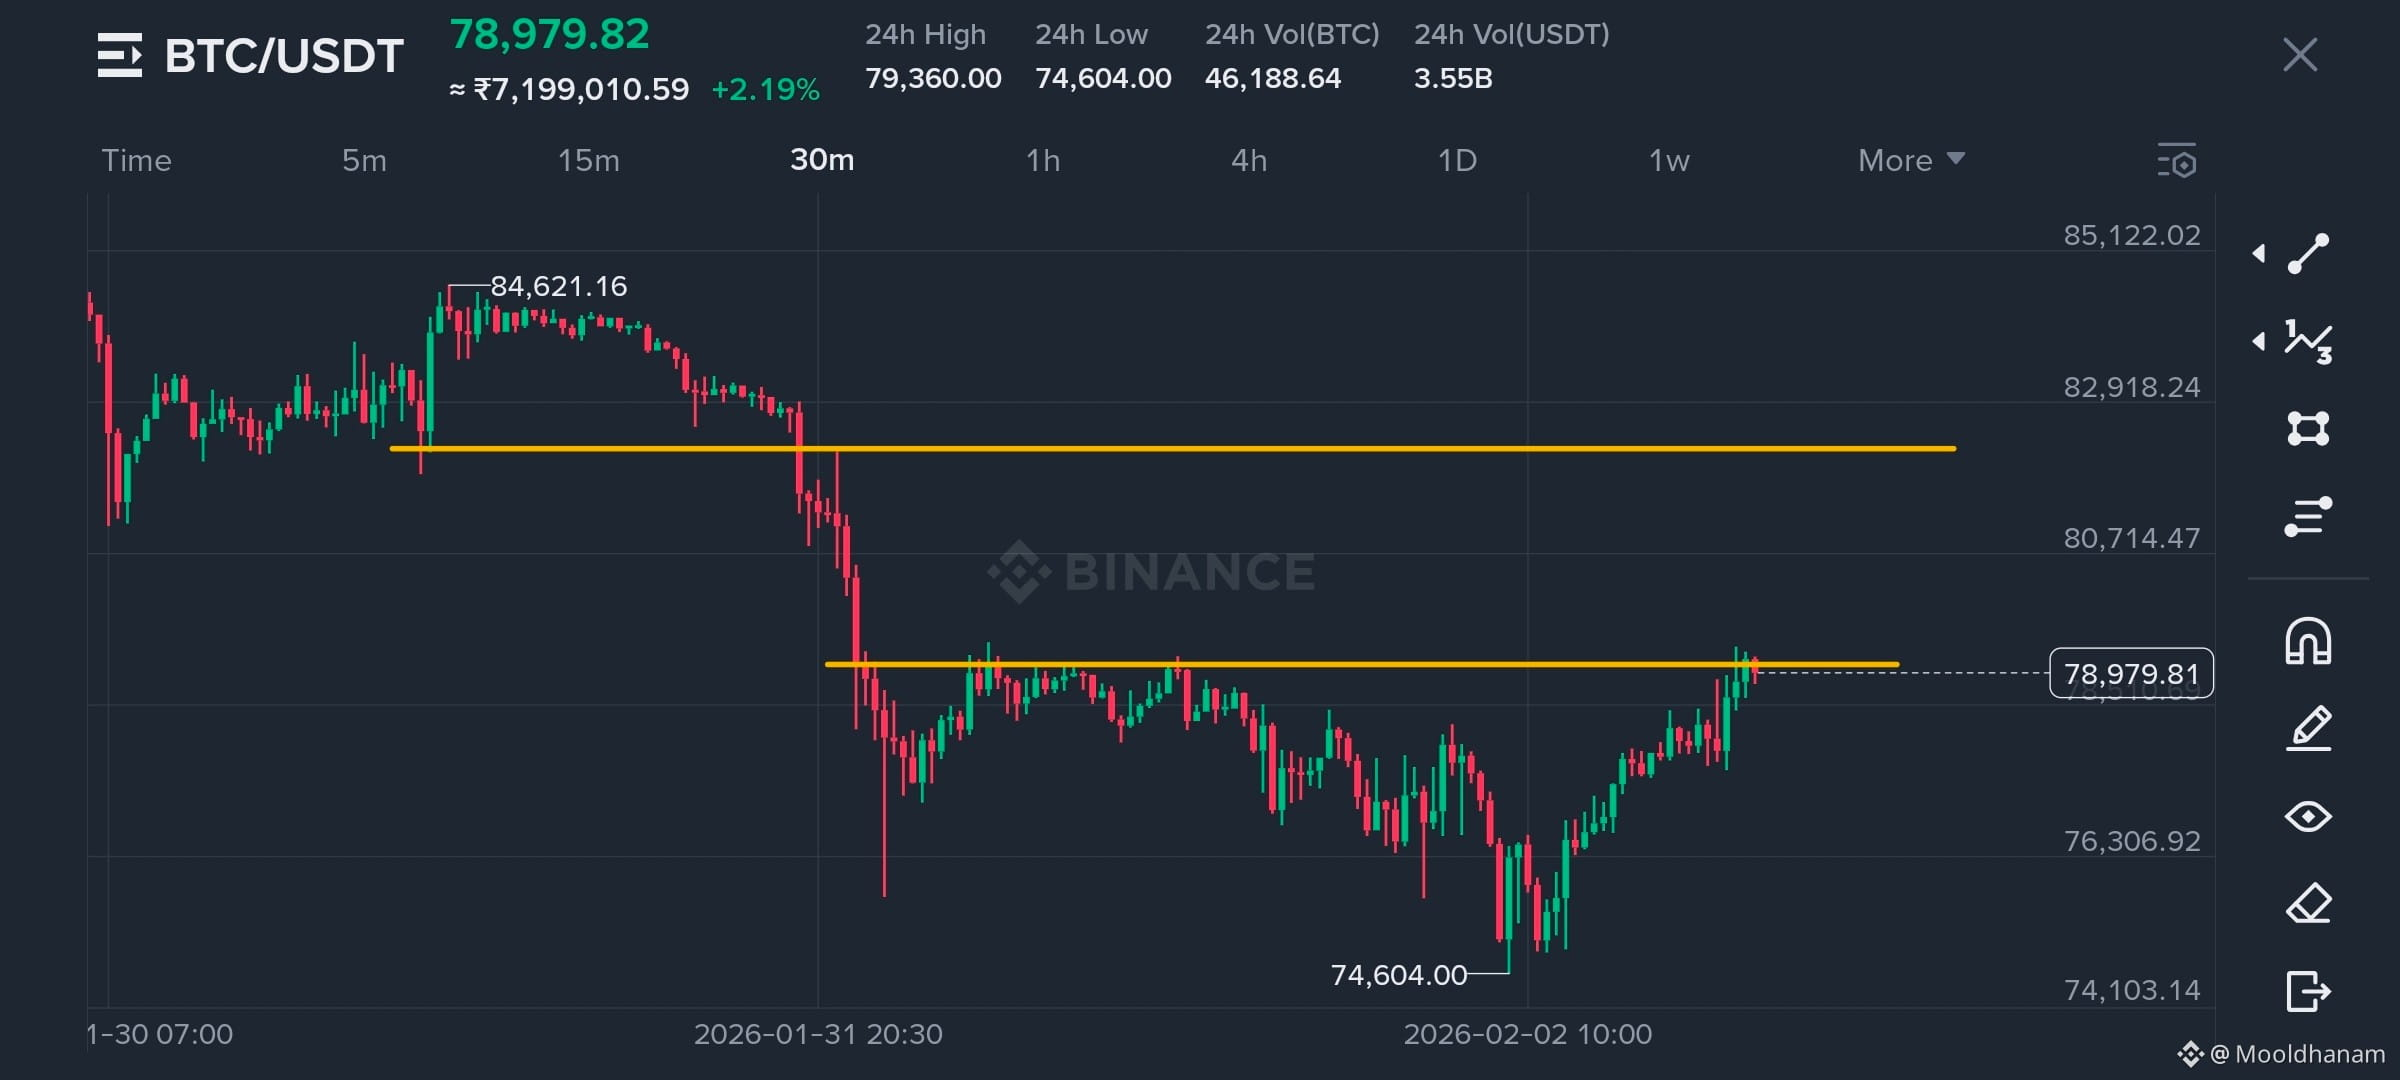Open chart indicator settings icon
2400x1080 pixels.
pyautogui.click(x=2177, y=161)
